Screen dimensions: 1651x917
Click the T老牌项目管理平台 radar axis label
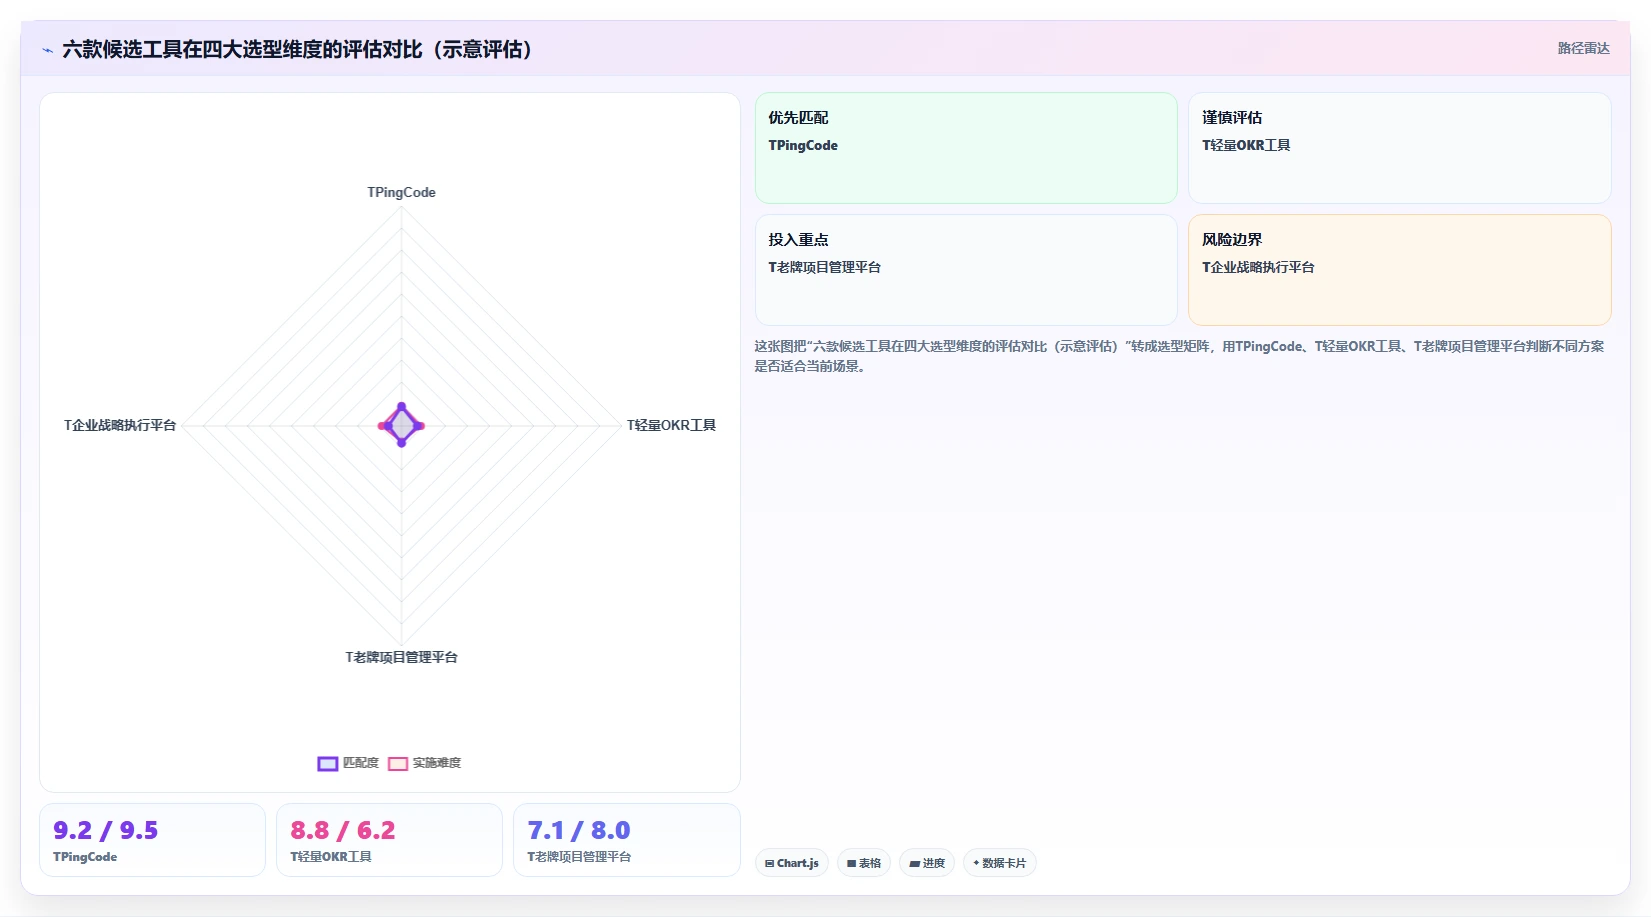tap(401, 657)
